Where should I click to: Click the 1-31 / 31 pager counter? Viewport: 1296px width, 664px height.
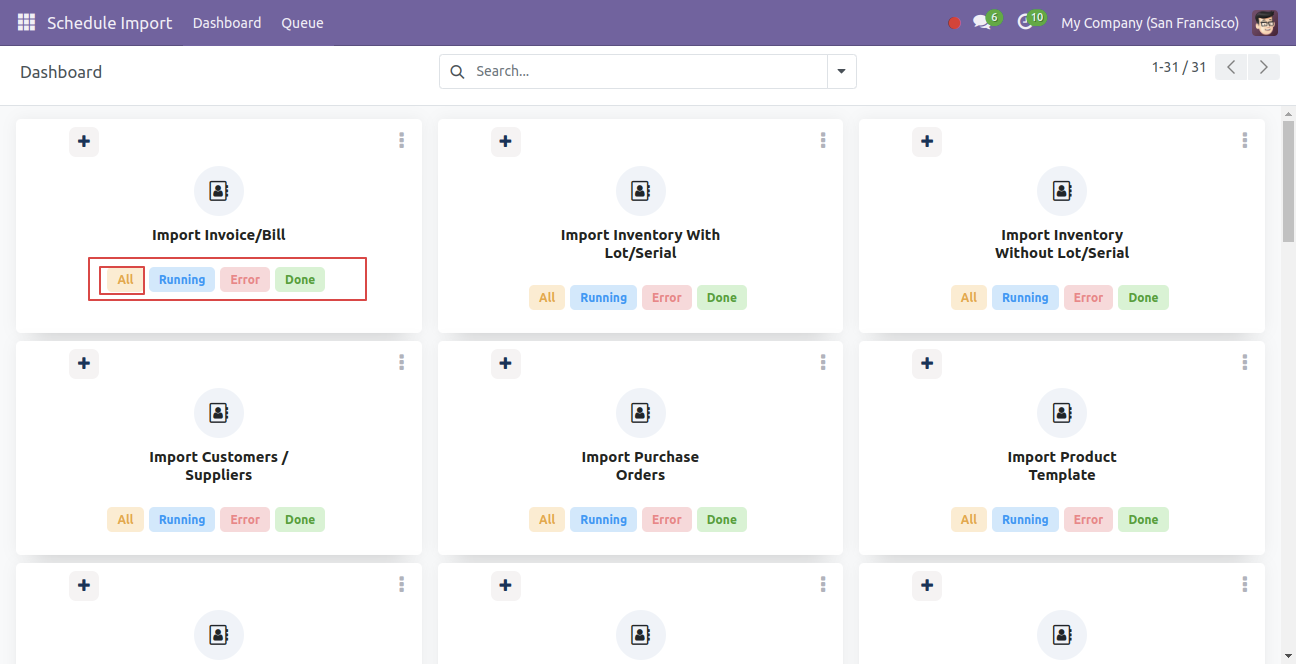point(1179,67)
